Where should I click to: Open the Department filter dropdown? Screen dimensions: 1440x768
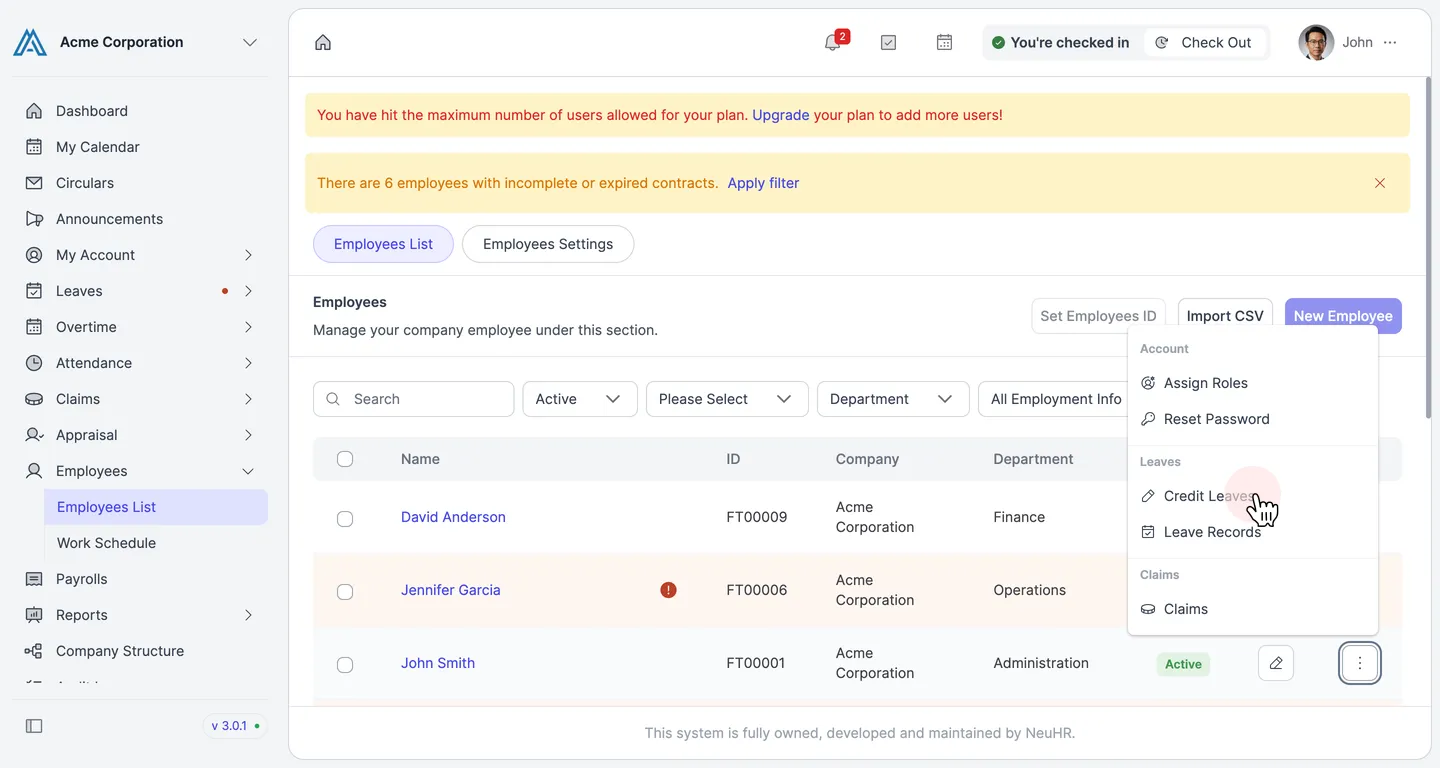(893, 399)
